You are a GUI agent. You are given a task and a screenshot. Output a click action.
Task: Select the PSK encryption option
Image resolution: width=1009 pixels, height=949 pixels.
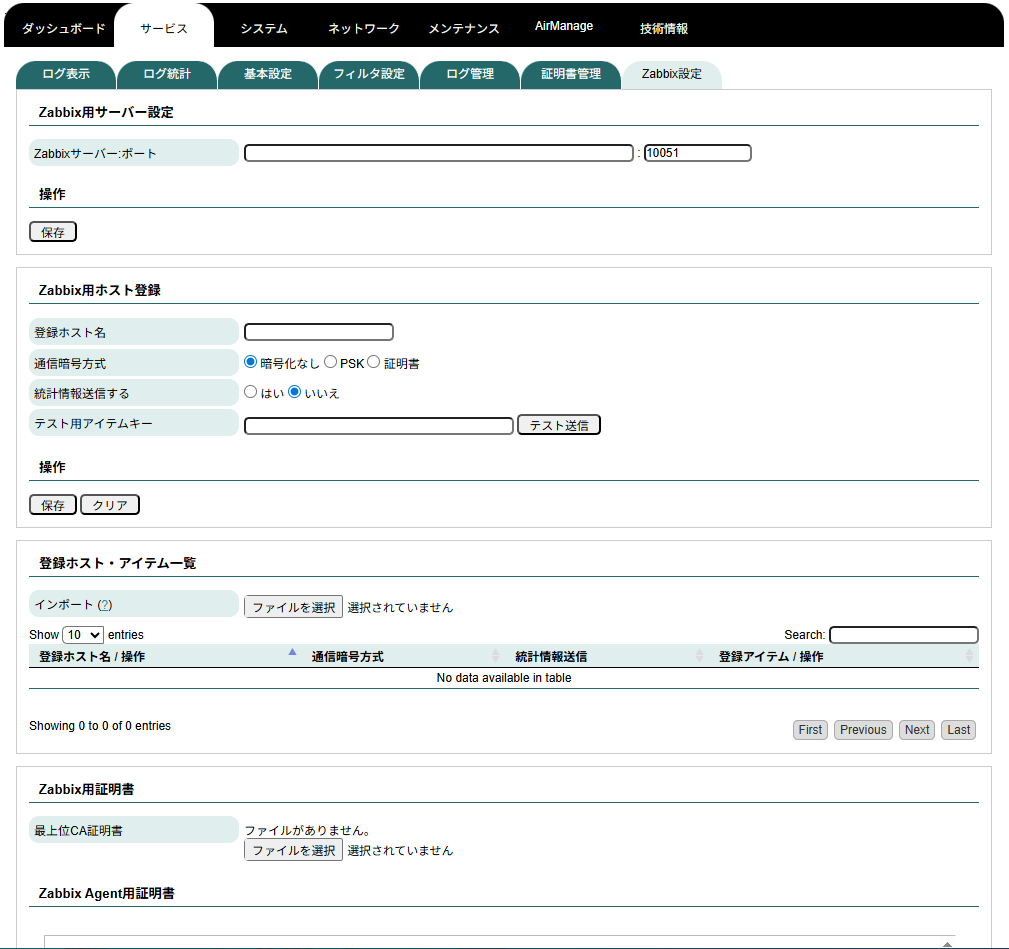[x=328, y=362]
